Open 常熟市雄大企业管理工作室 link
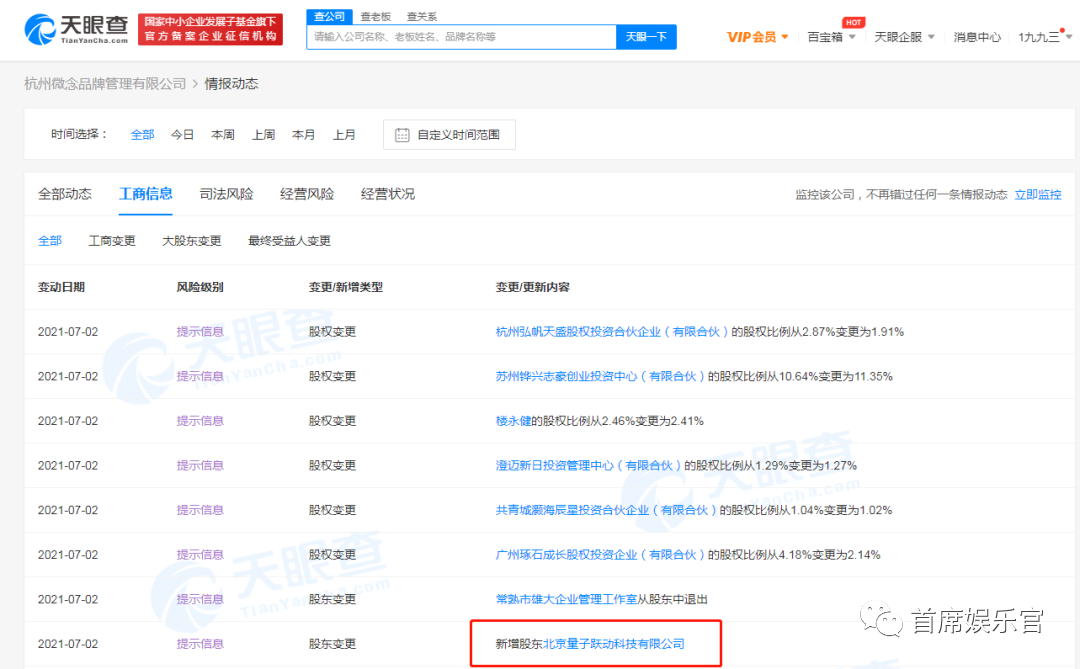This screenshot has height=669, width=1080. 566,599
